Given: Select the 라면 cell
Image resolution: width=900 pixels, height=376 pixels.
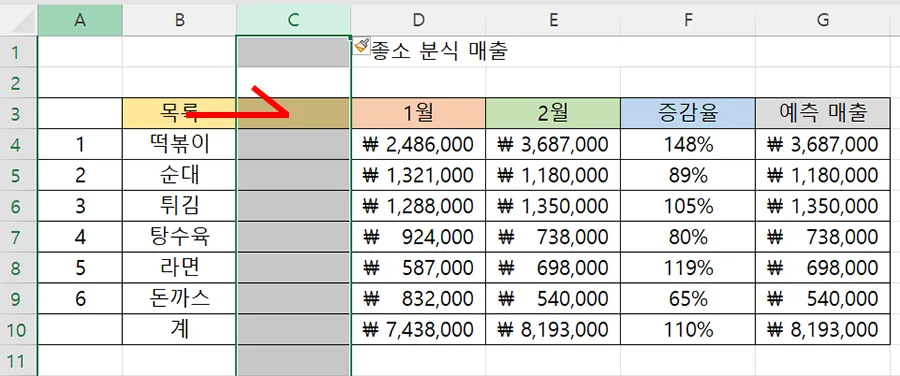Looking at the screenshot, I should (x=180, y=268).
